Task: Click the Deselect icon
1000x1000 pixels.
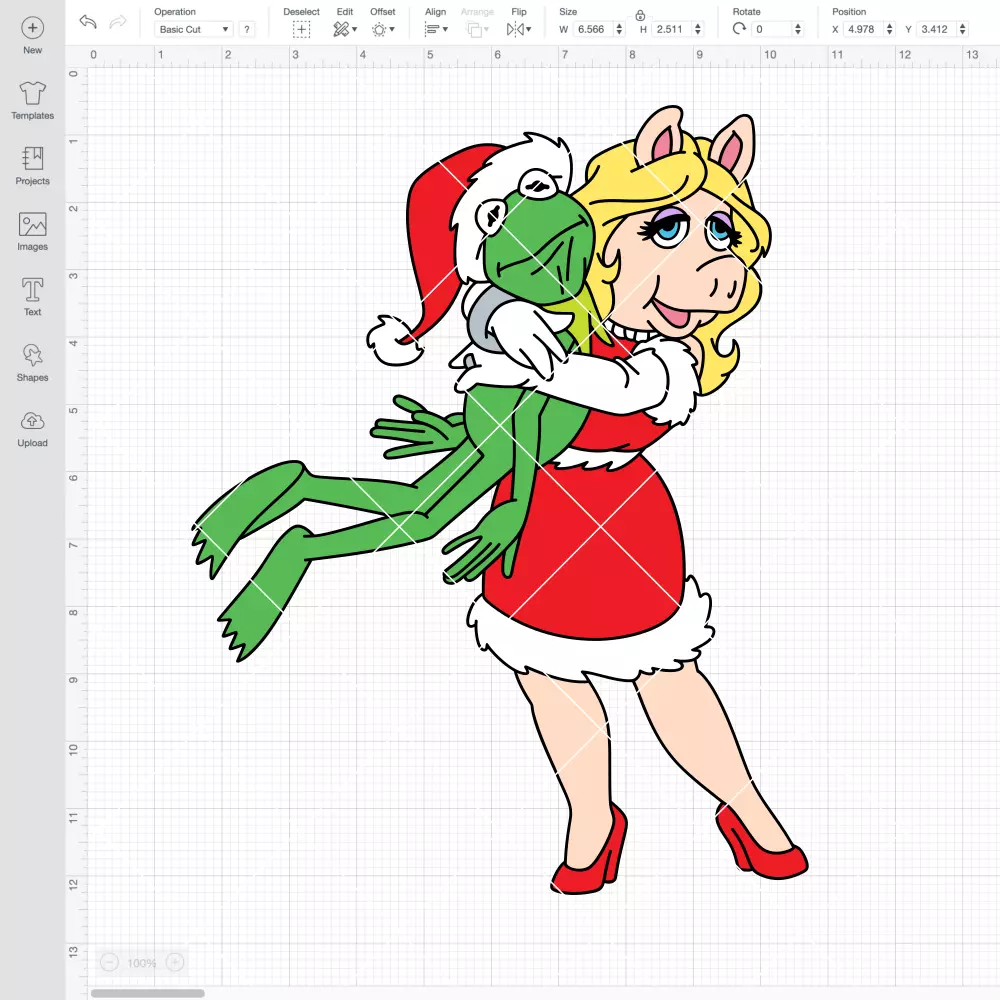Action: point(302,29)
